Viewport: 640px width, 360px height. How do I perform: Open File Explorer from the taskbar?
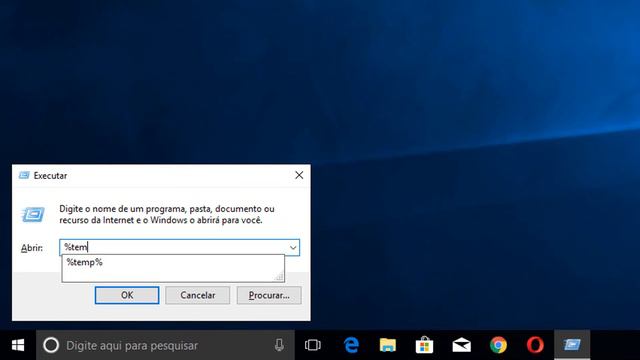(x=388, y=345)
